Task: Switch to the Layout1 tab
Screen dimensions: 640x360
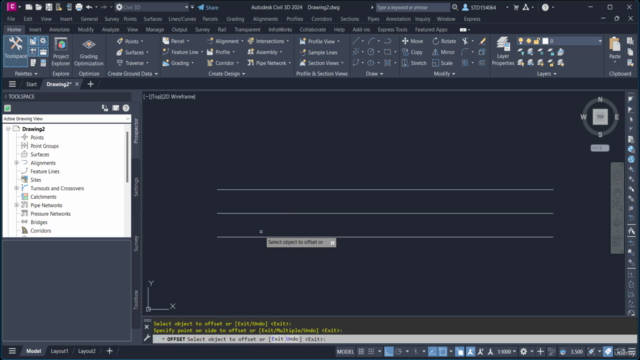Action: (59, 351)
